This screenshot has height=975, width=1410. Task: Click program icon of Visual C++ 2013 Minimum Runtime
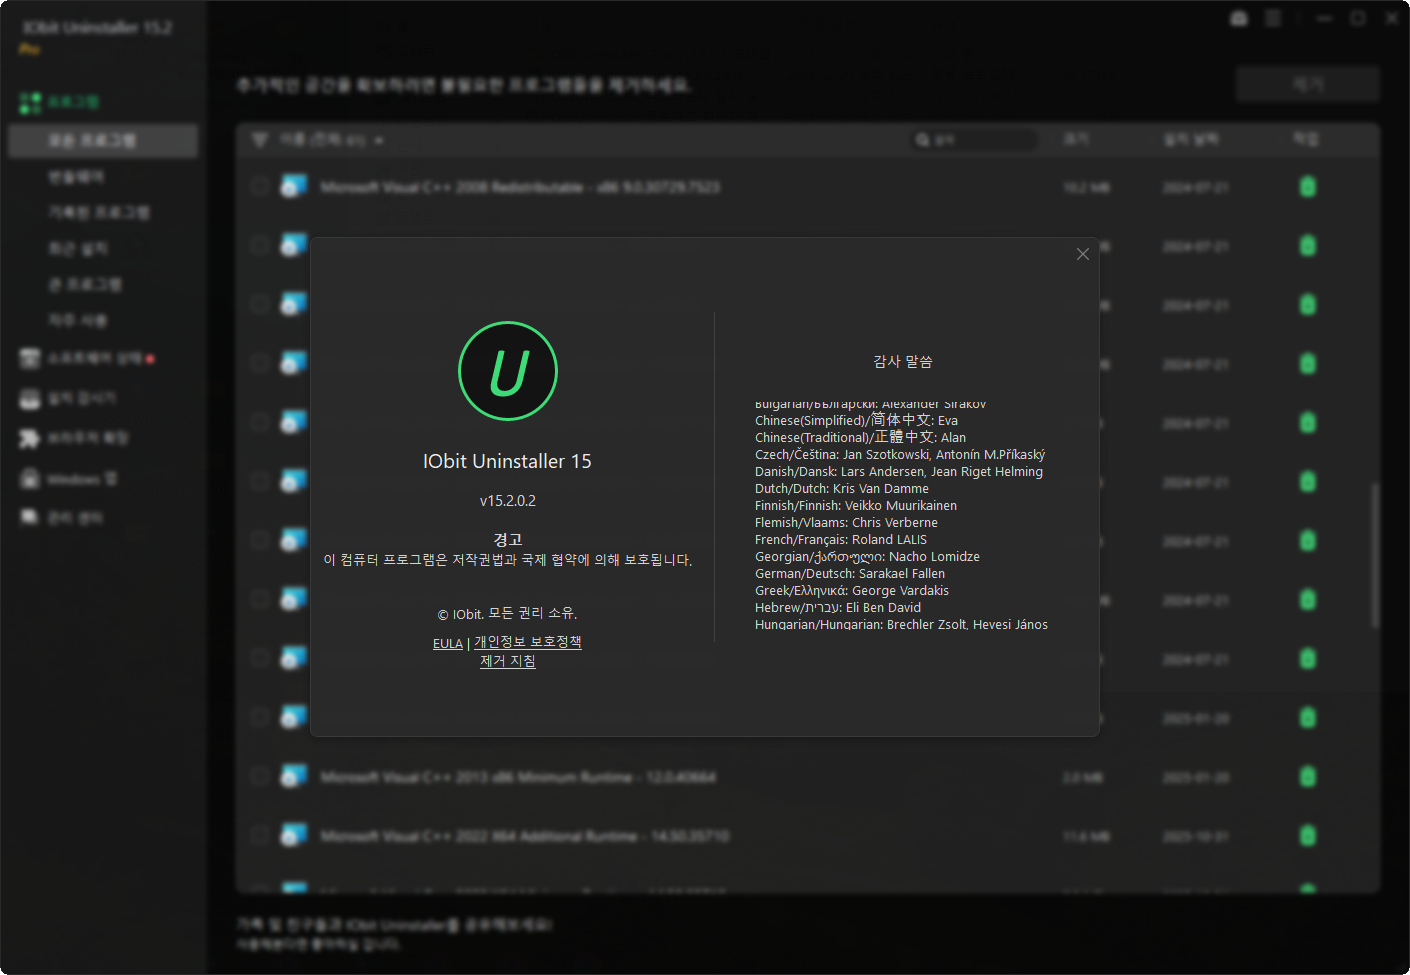pyautogui.click(x=293, y=776)
